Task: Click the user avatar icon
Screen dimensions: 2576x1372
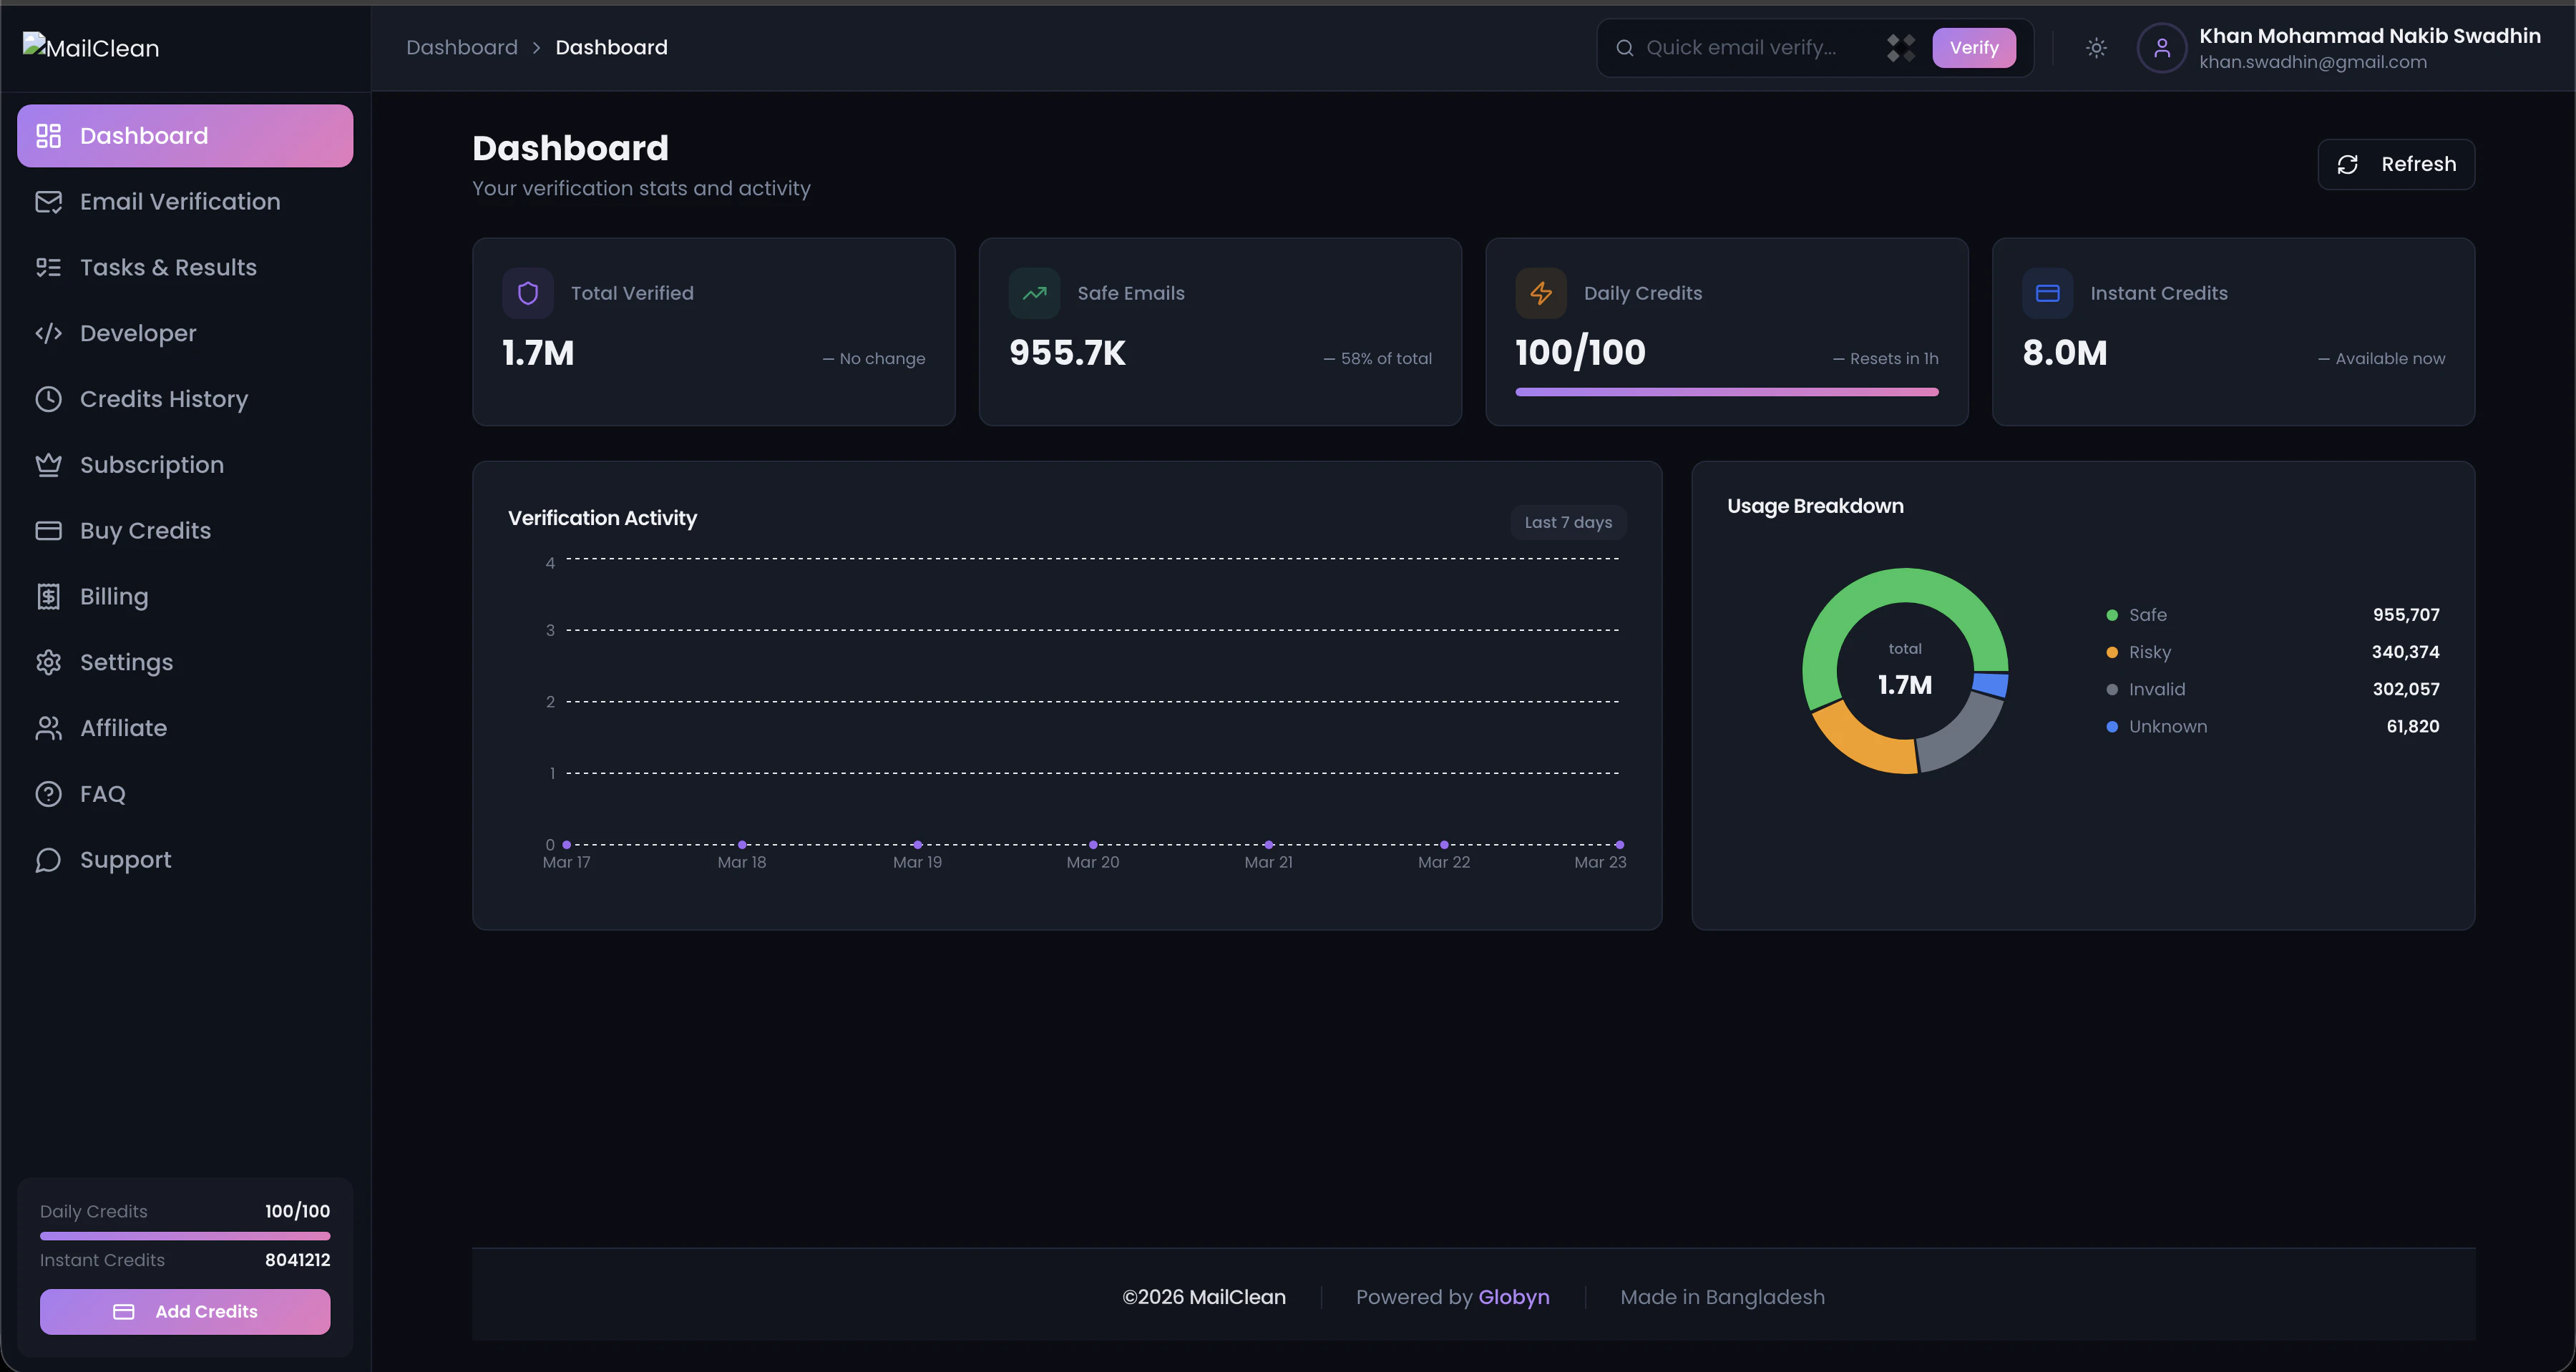Action: coord(2161,48)
